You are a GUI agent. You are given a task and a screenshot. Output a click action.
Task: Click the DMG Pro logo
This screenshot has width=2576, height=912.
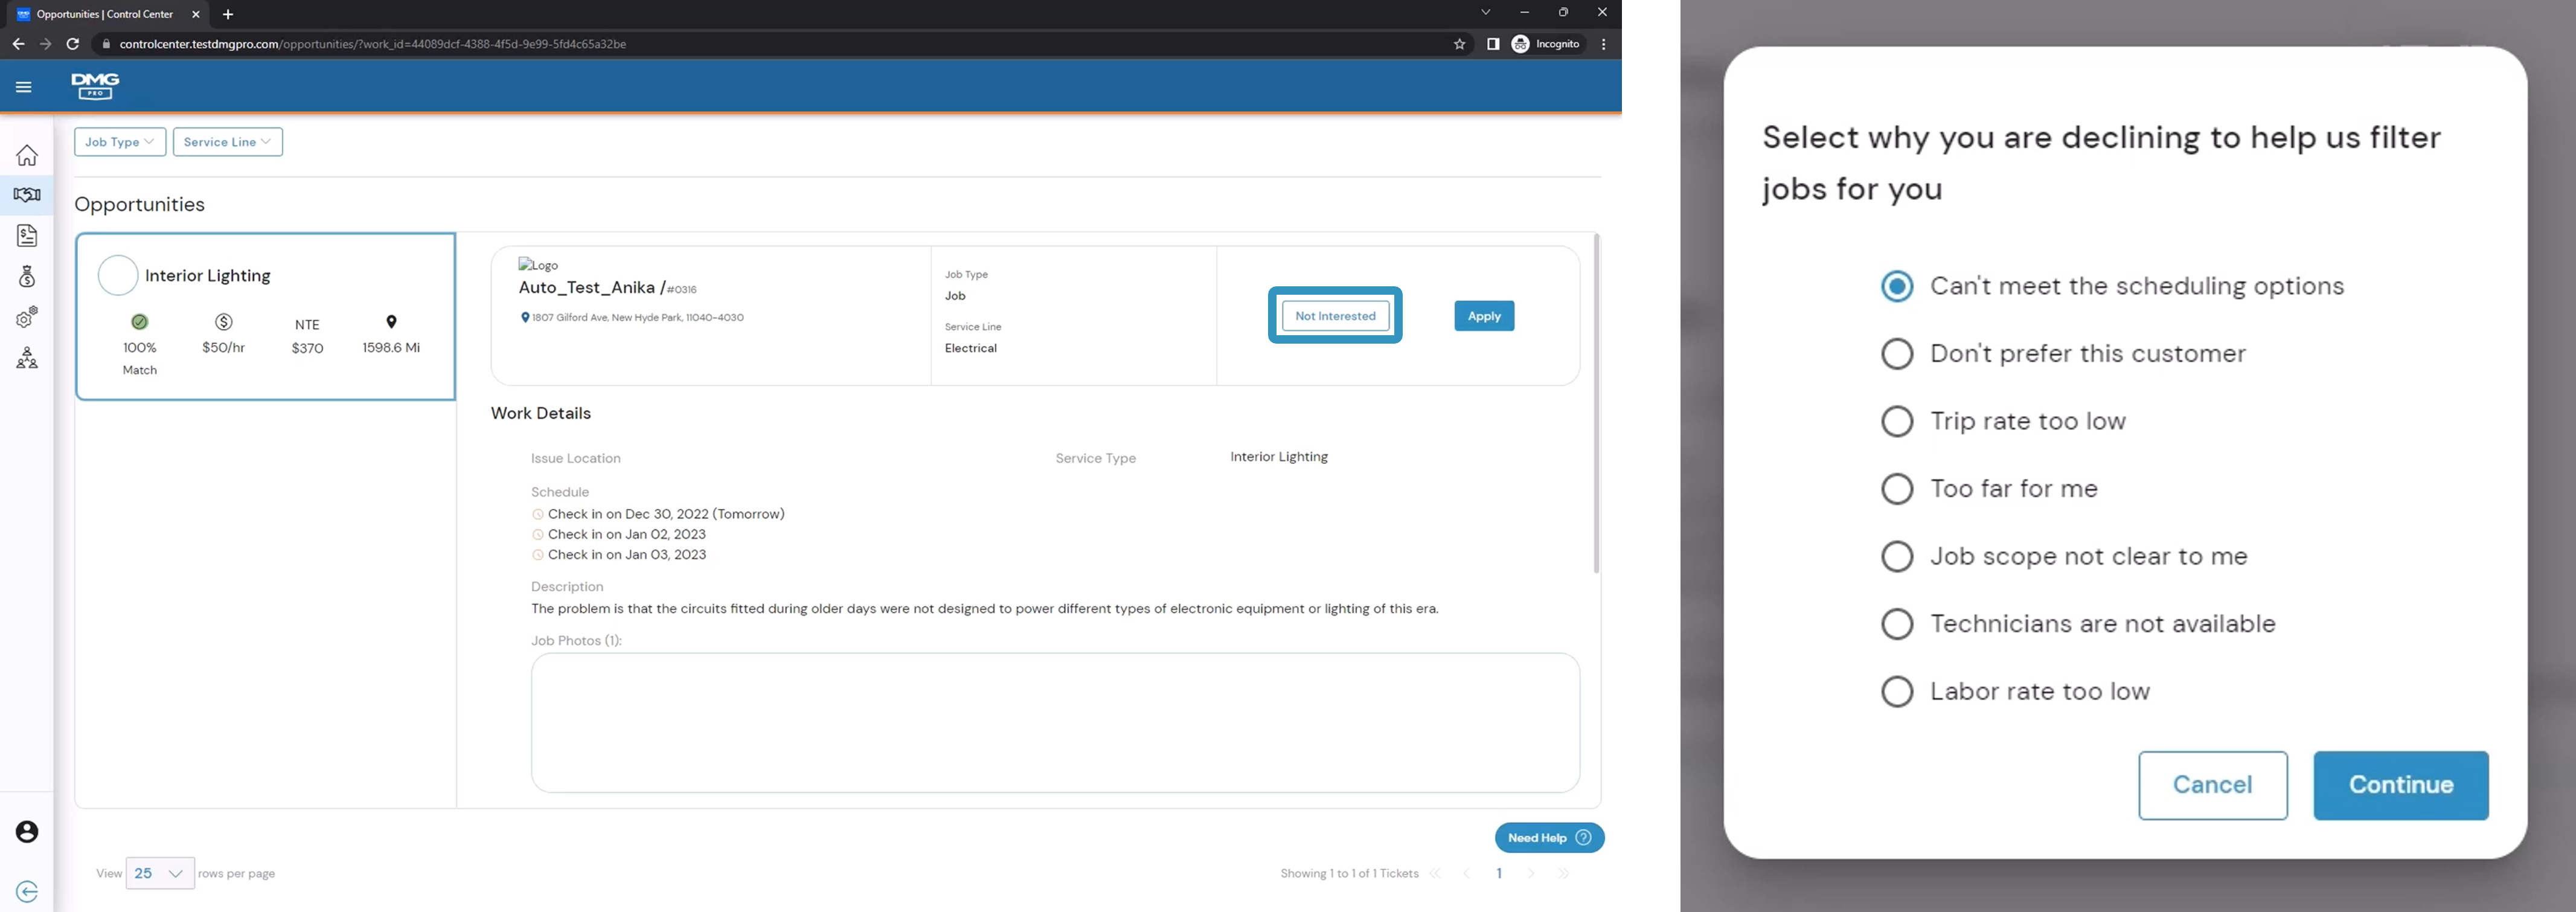tap(95, 86)
